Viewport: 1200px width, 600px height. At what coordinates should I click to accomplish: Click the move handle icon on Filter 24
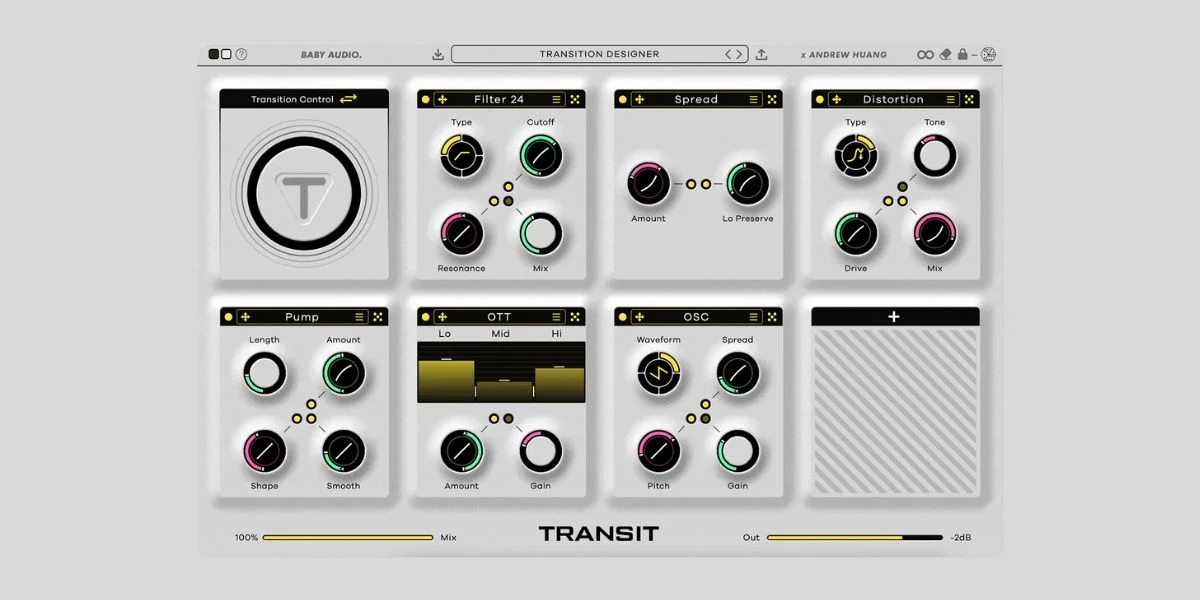coord(443,99)
